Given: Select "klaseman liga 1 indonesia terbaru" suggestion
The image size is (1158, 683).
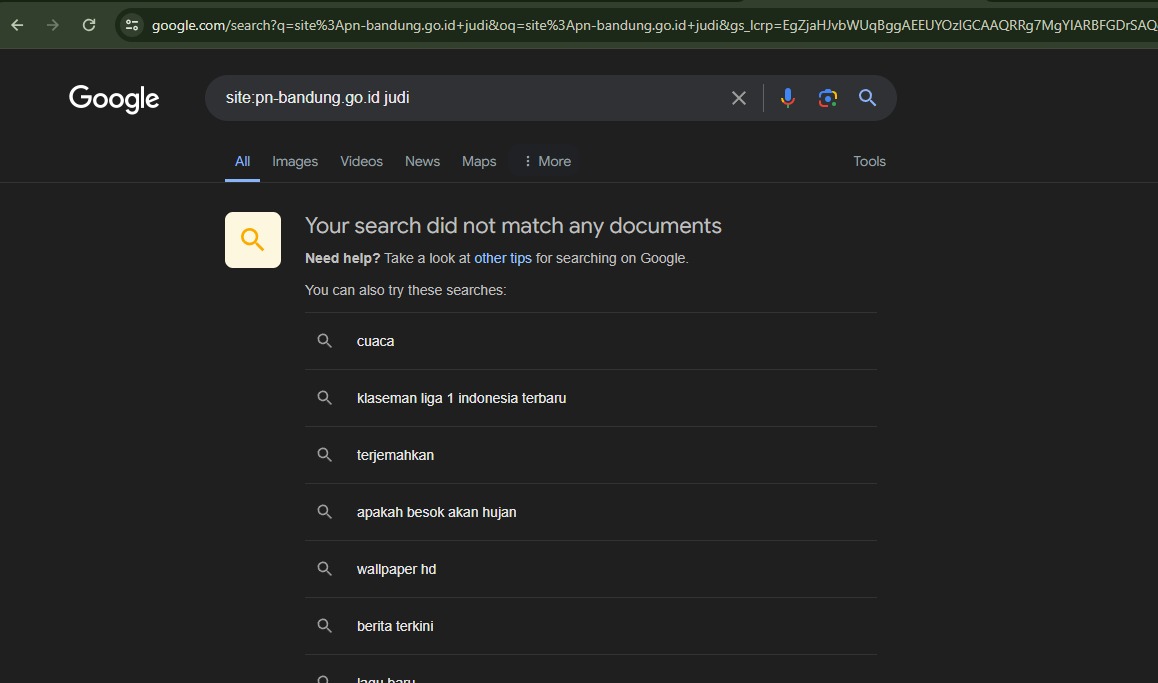Looking at the screenshot, I should coord(461,398).
